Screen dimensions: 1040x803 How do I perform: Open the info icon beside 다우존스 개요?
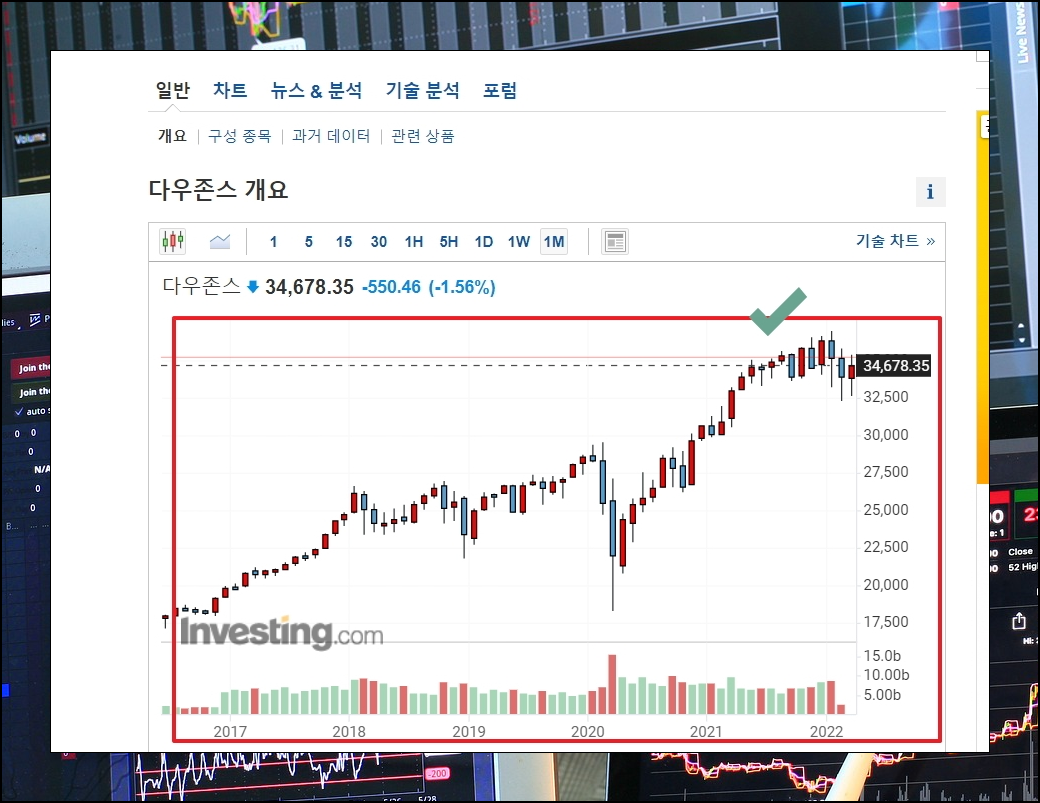930,192
